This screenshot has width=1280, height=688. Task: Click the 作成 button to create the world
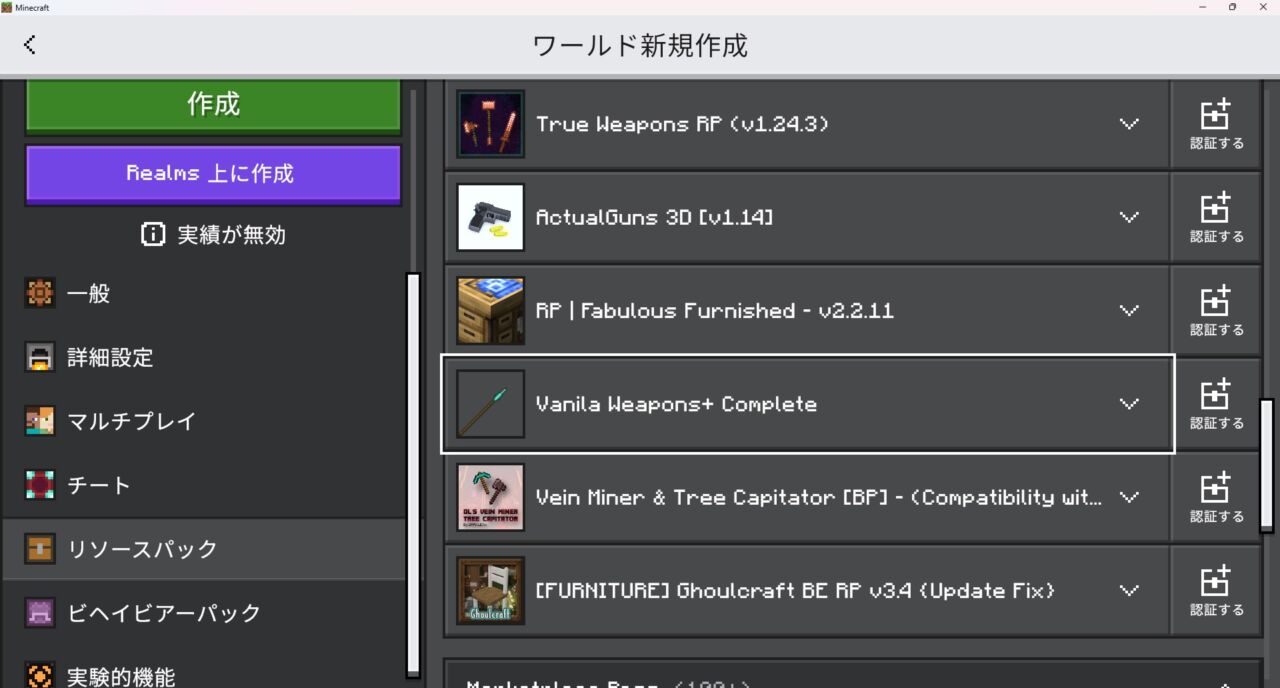212,102
